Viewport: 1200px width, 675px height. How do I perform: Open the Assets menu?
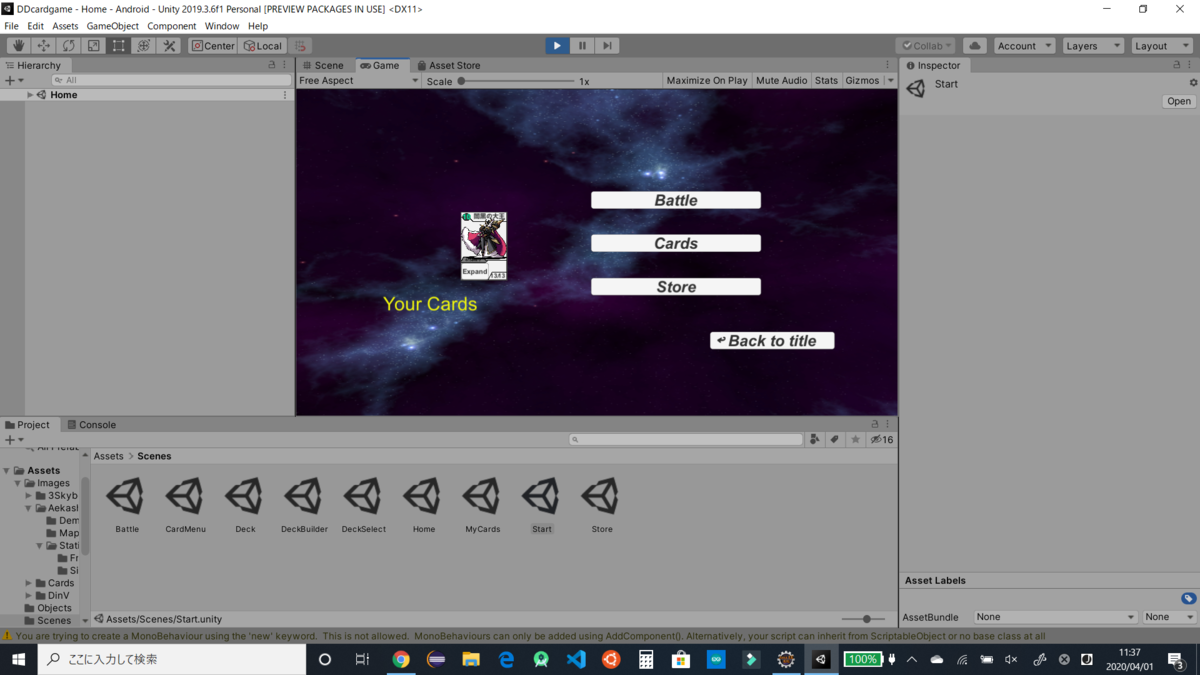[65, 26]
